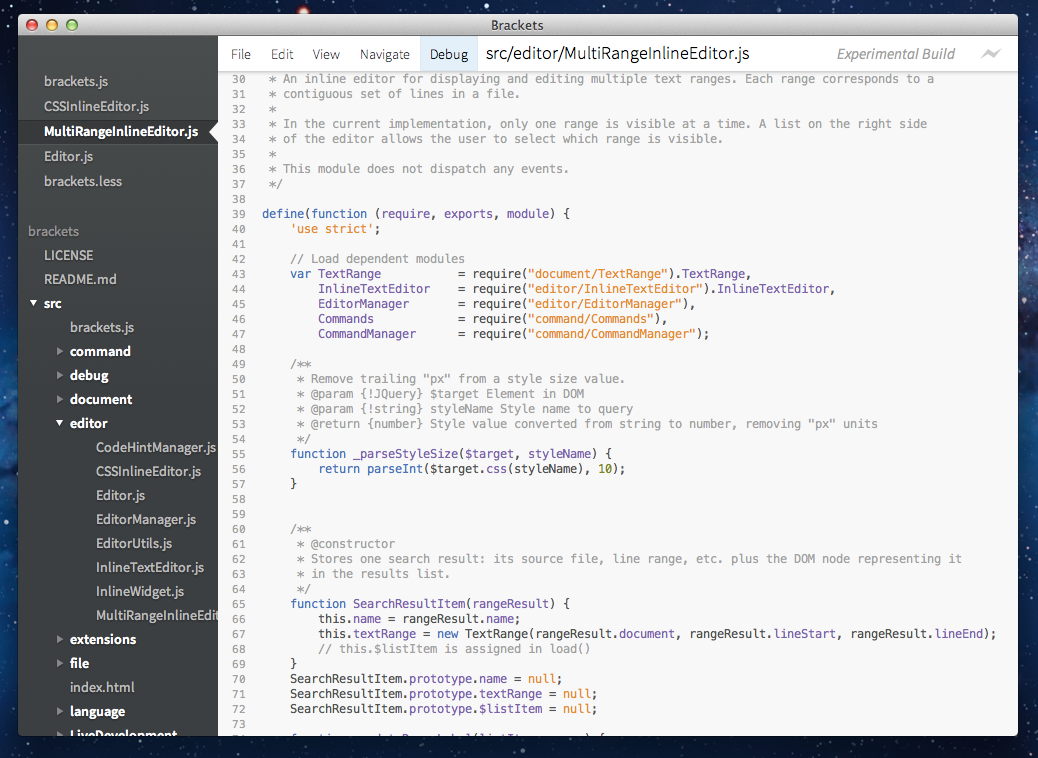Expand the document folder arrow
This screenshot has width=1038, height=758.
(60, 399)
